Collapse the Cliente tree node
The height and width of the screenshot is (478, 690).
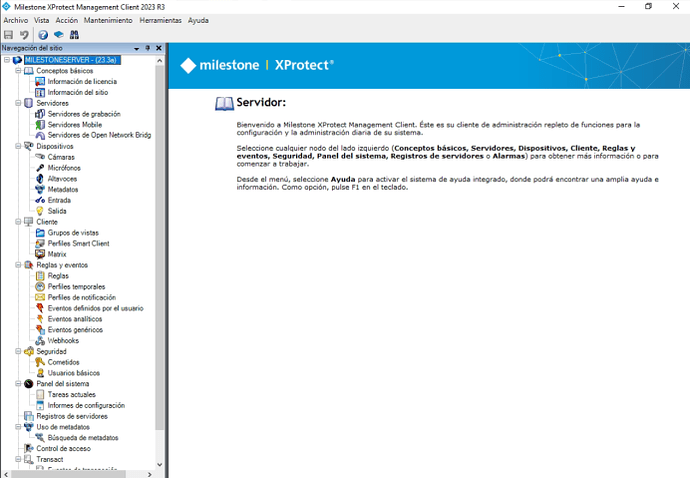(18, 222)
